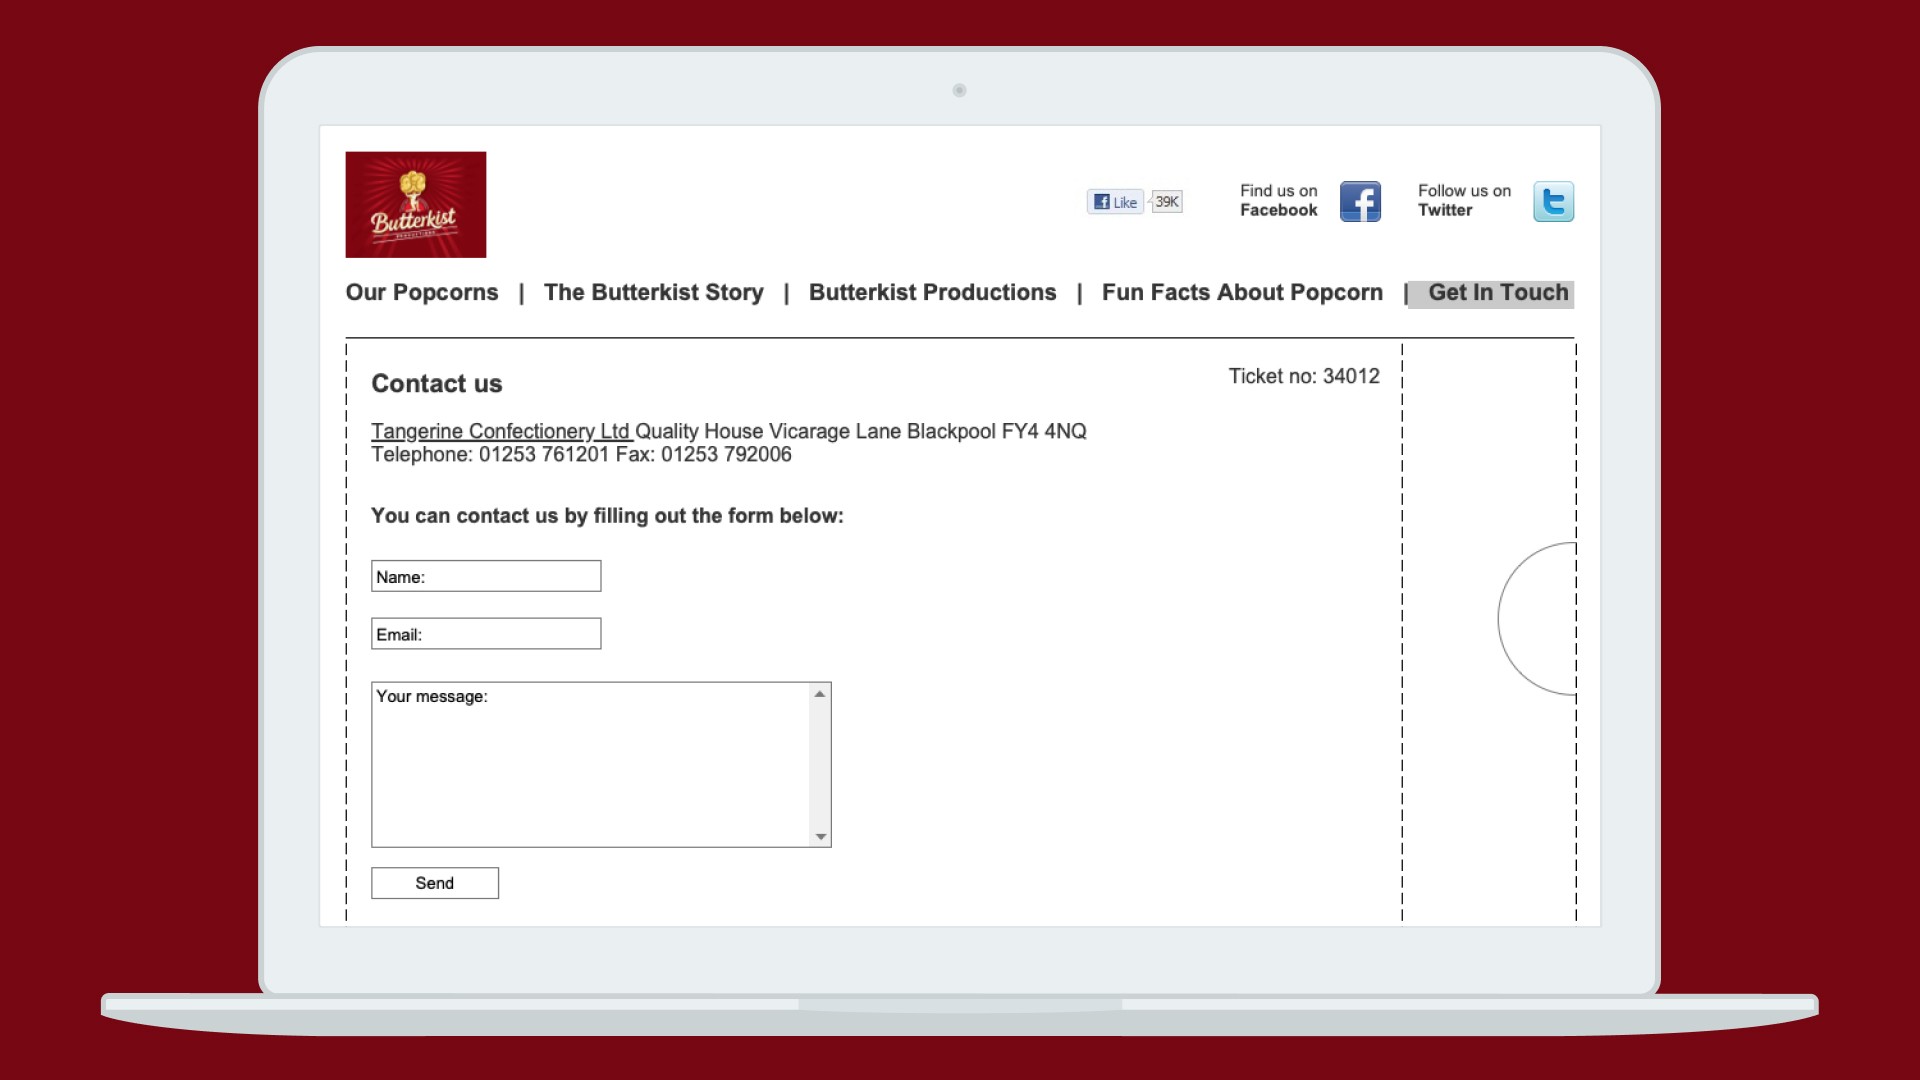
Task: Click the message box scrollbar track
Action: pos(820,765)
